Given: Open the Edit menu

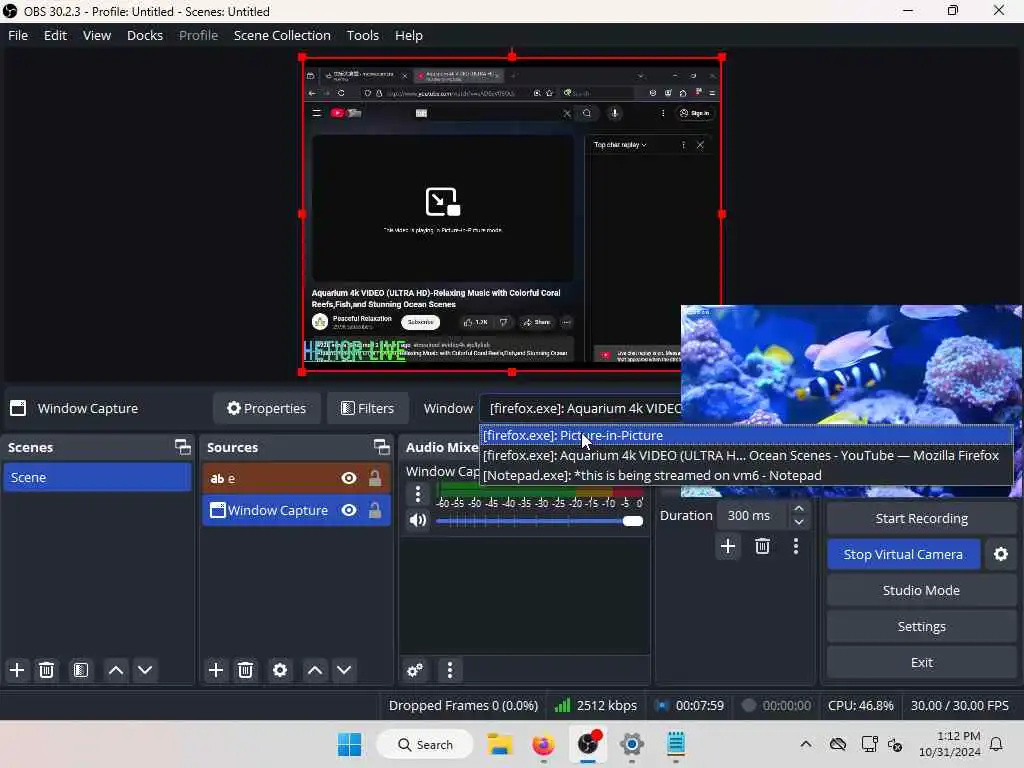Looking at the screenshot, I should (56, 35).
